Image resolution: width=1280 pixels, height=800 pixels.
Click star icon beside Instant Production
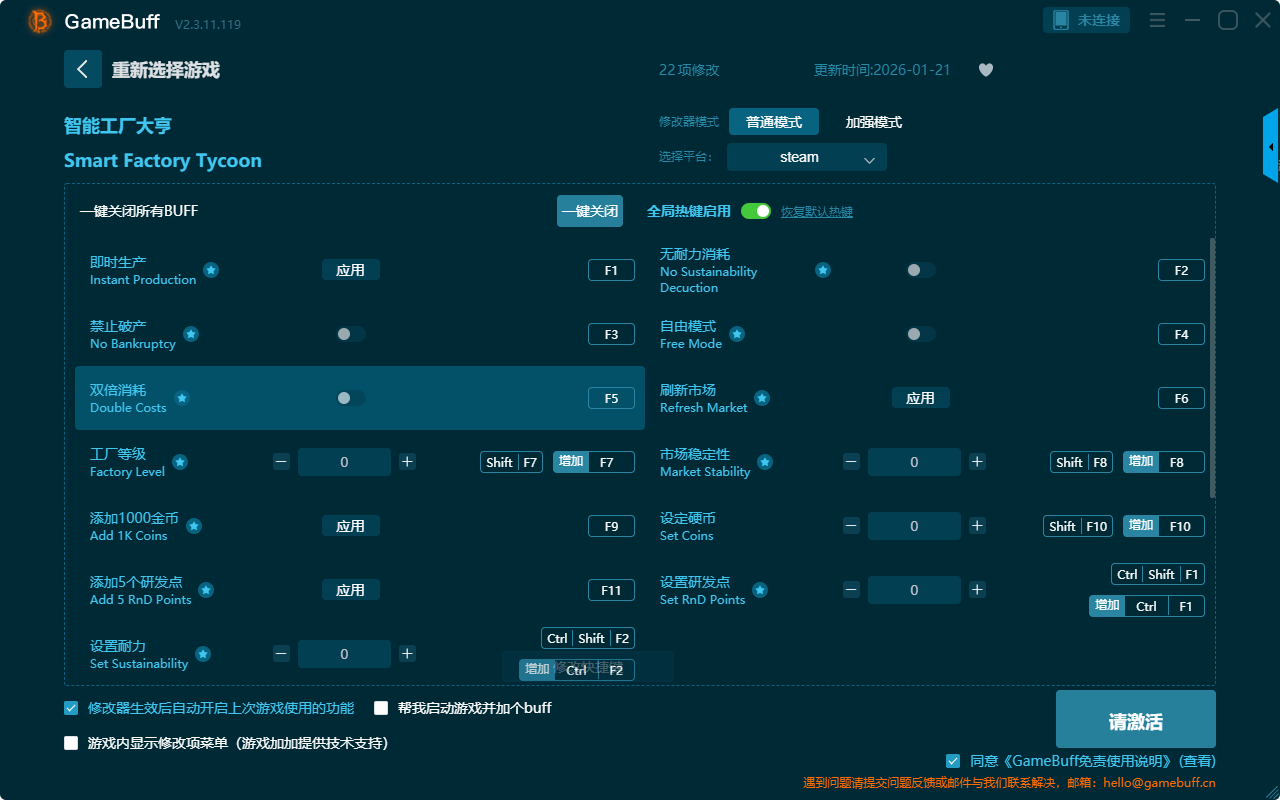(211, 270)
